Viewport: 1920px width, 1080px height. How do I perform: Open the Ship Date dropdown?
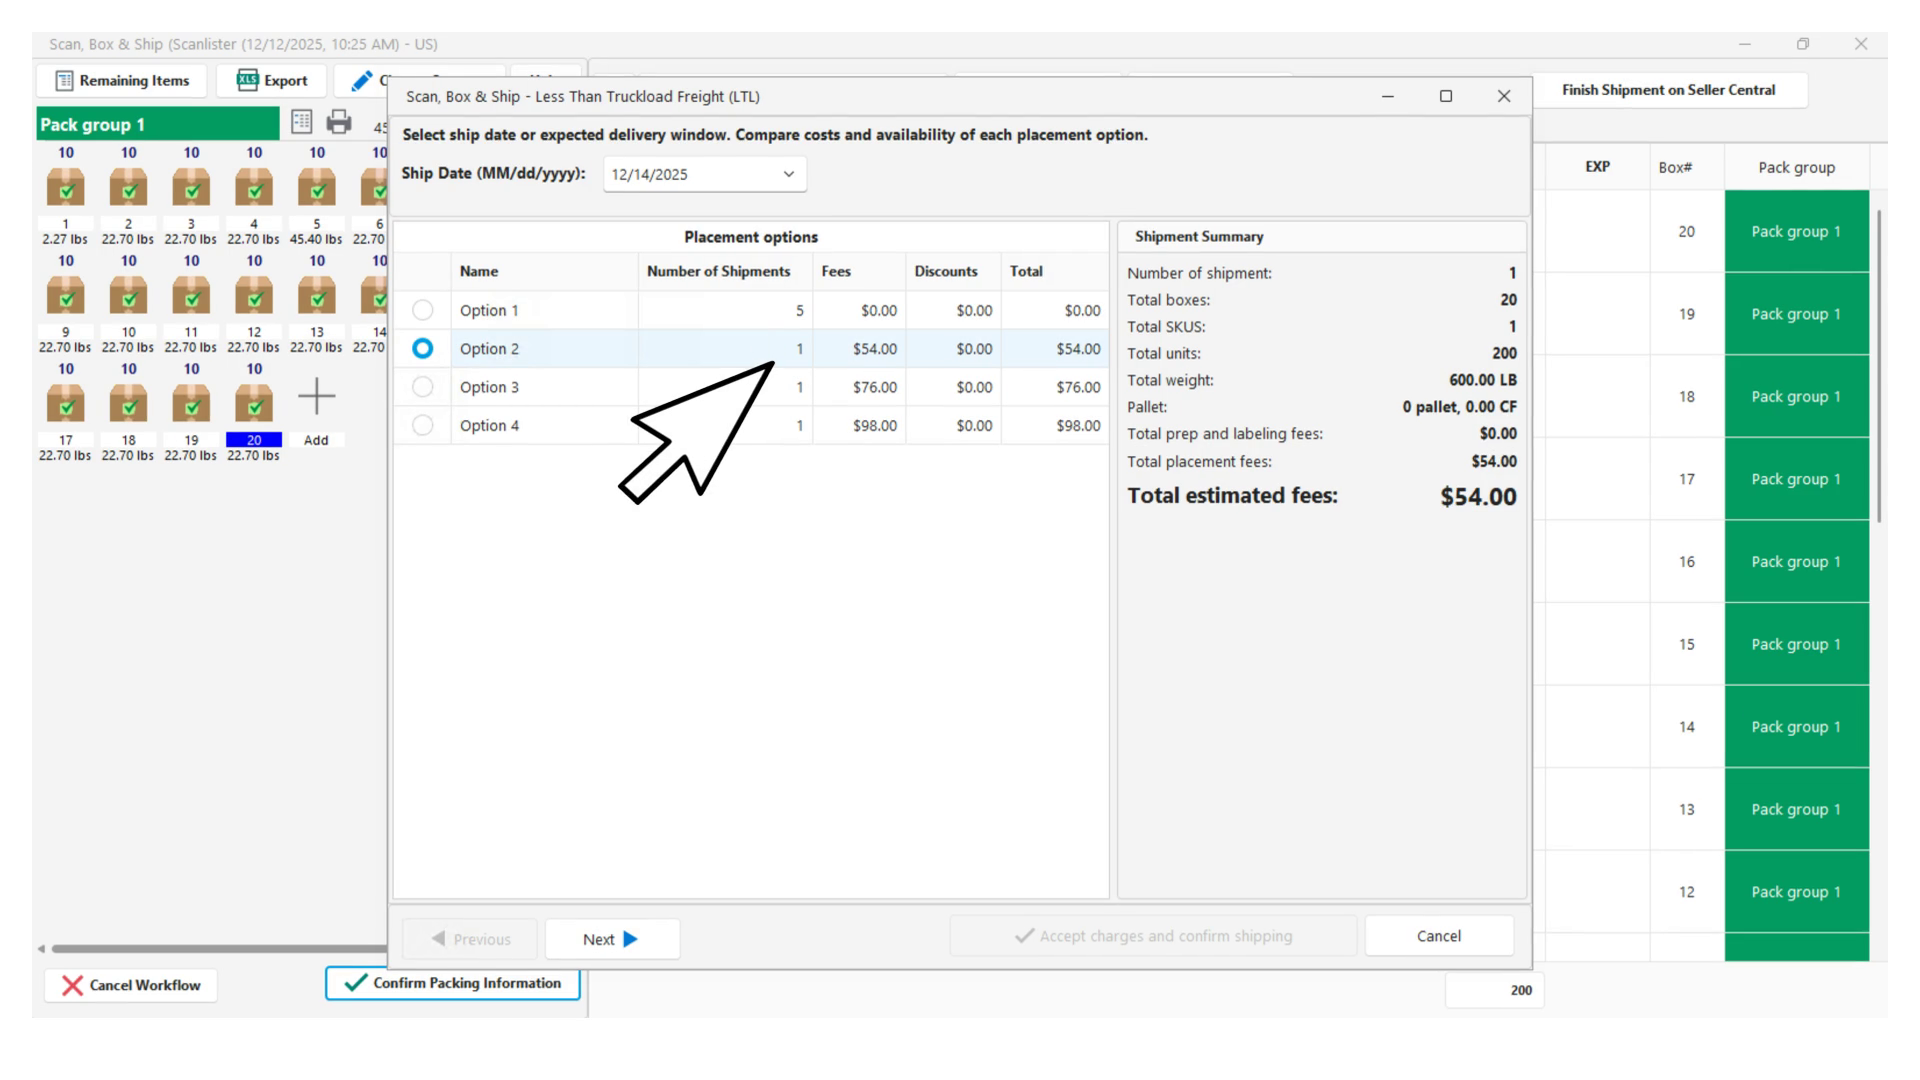click(x=788, y=174)
